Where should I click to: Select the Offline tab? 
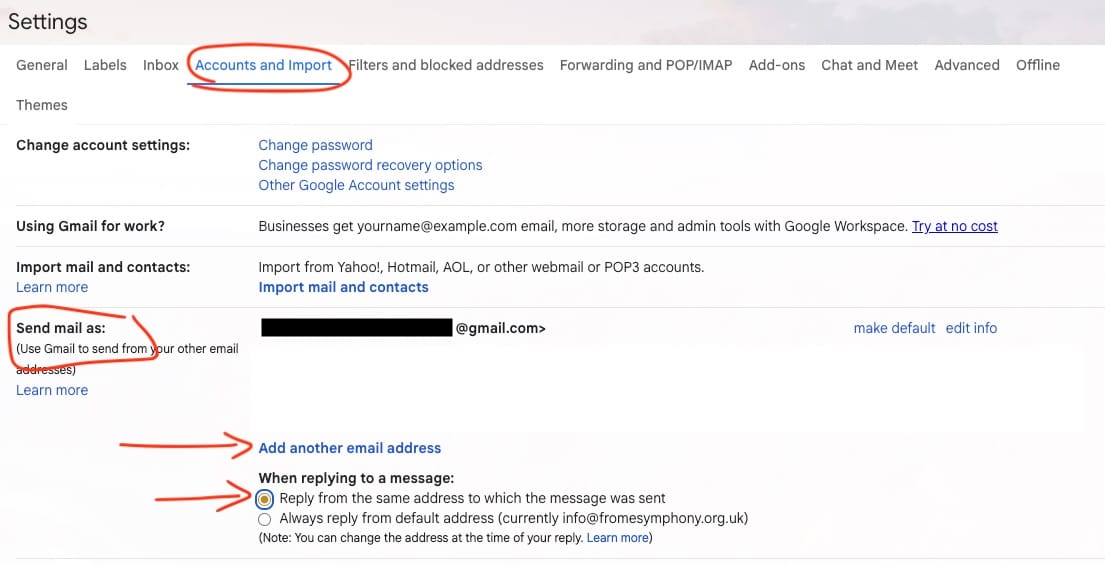(x=1037, y=65)
